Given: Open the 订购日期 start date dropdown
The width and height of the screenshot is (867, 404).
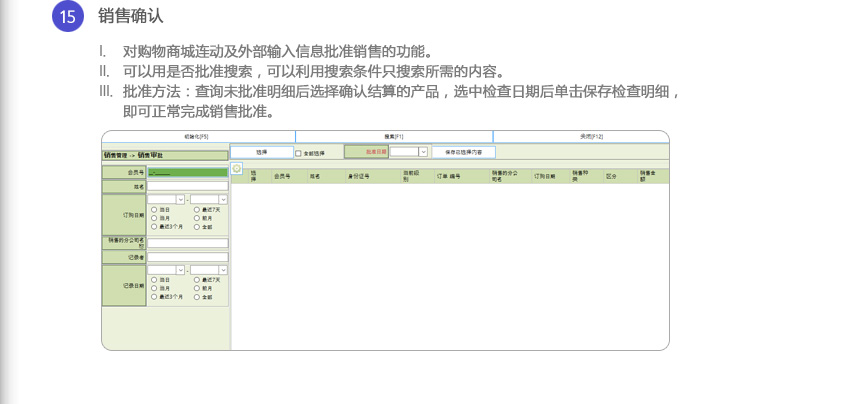Looking at the screenshot, I should pyautogui.click(x=181, y=199).
